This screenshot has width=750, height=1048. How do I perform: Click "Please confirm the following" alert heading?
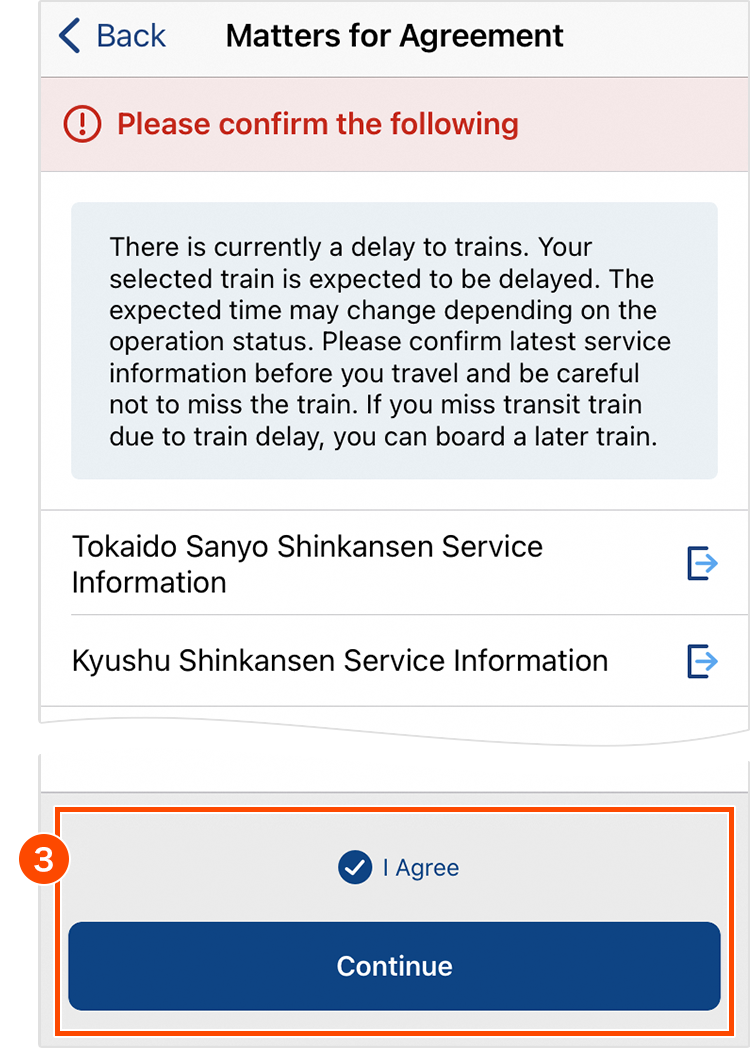click(x=318, y=125)
